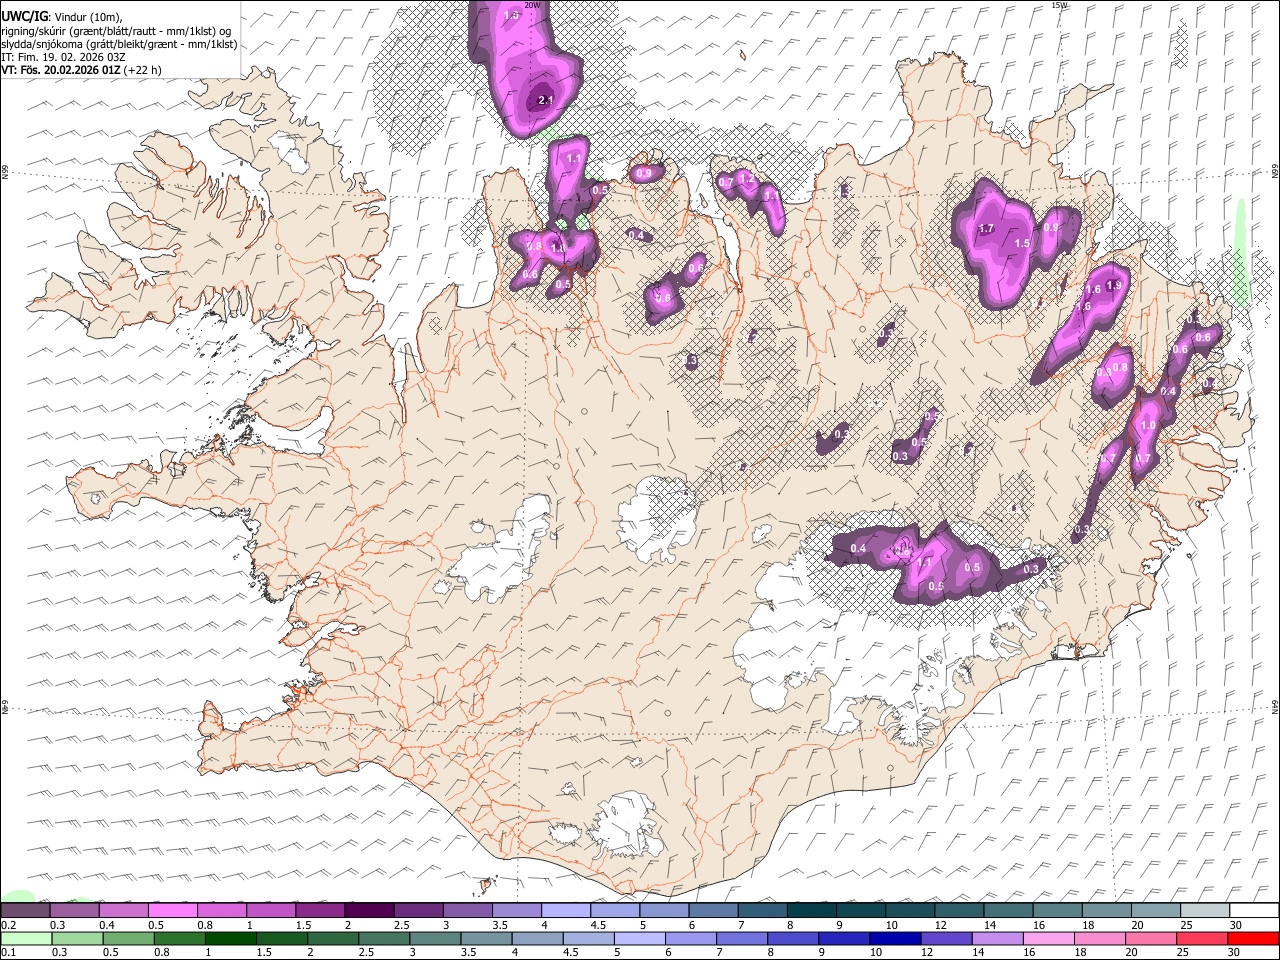Image resolution: width=1280 pixels, height=960 pixels.
Task: Click the pale mint swatch labelled 0.1
Action: point(27,938)
